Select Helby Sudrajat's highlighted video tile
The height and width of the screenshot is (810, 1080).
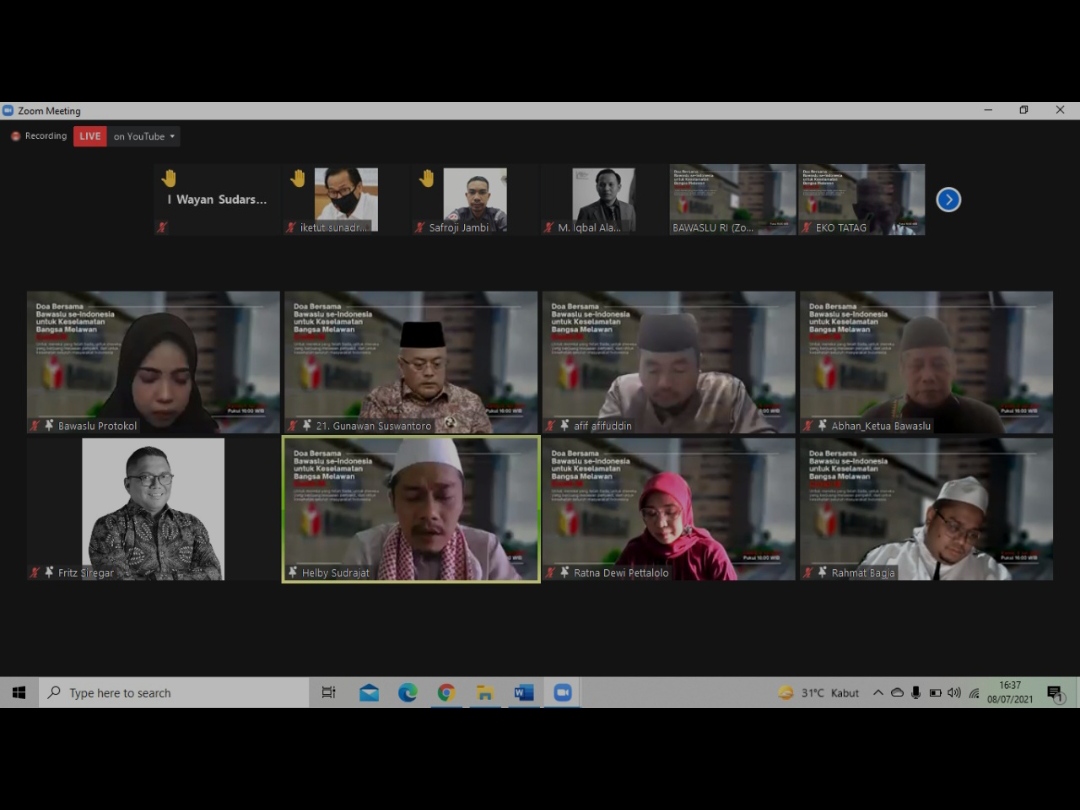click(411, 509)
